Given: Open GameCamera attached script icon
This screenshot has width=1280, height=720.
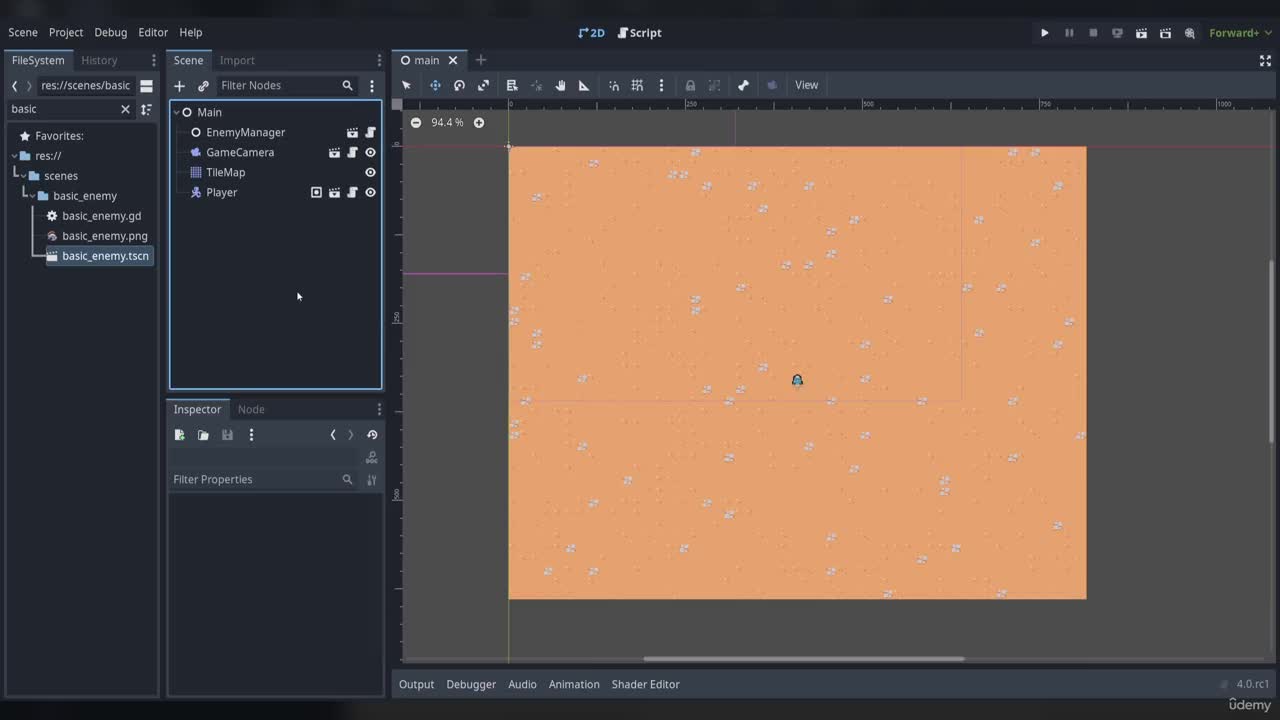Looking at the screenshot, I should pos(352,152).
